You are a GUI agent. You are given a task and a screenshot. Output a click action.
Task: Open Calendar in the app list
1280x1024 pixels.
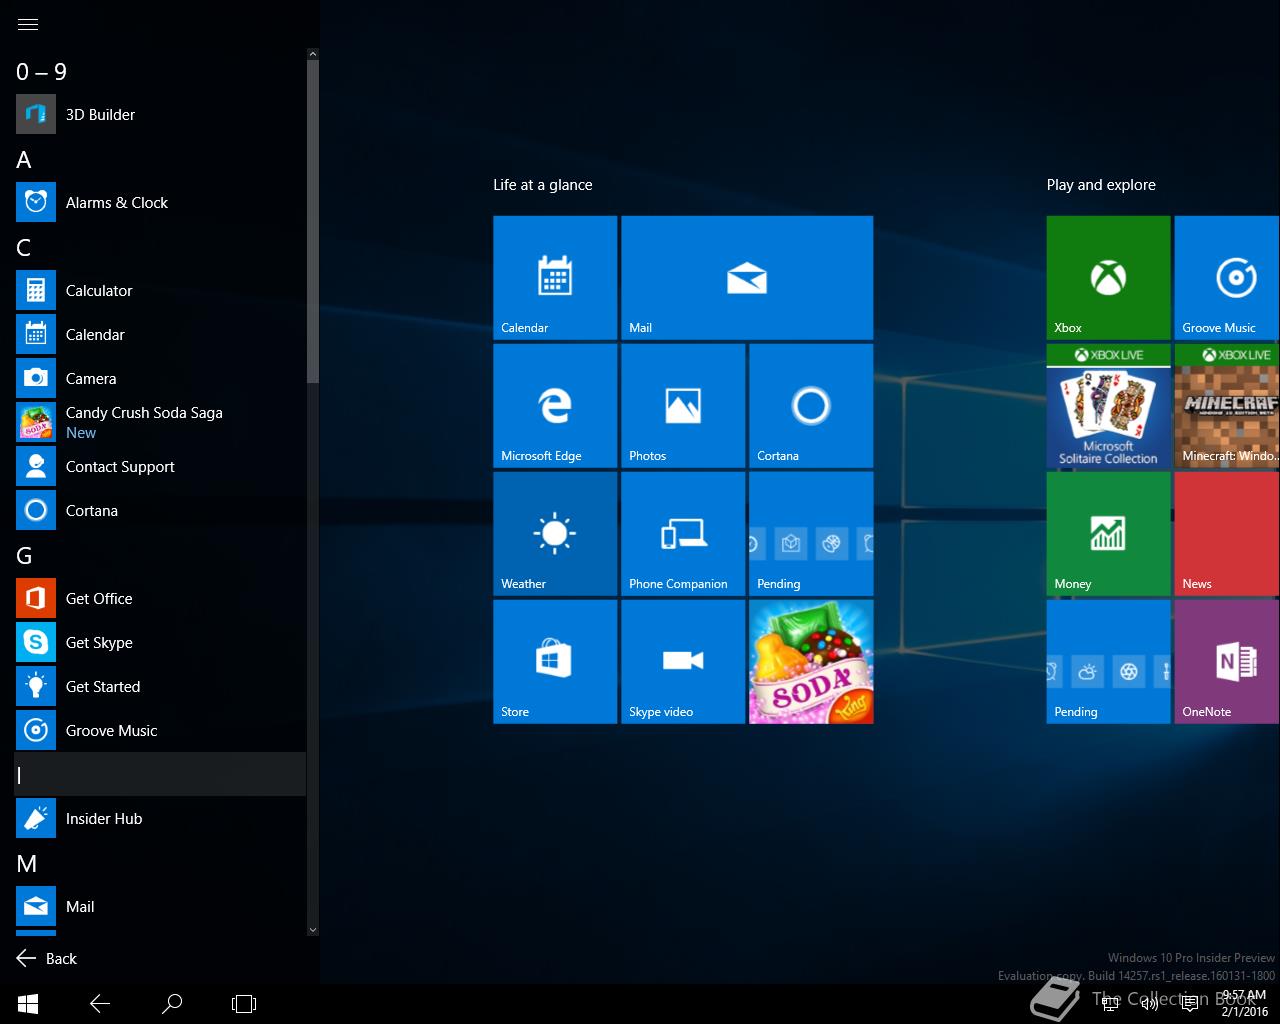pos(160,334)
